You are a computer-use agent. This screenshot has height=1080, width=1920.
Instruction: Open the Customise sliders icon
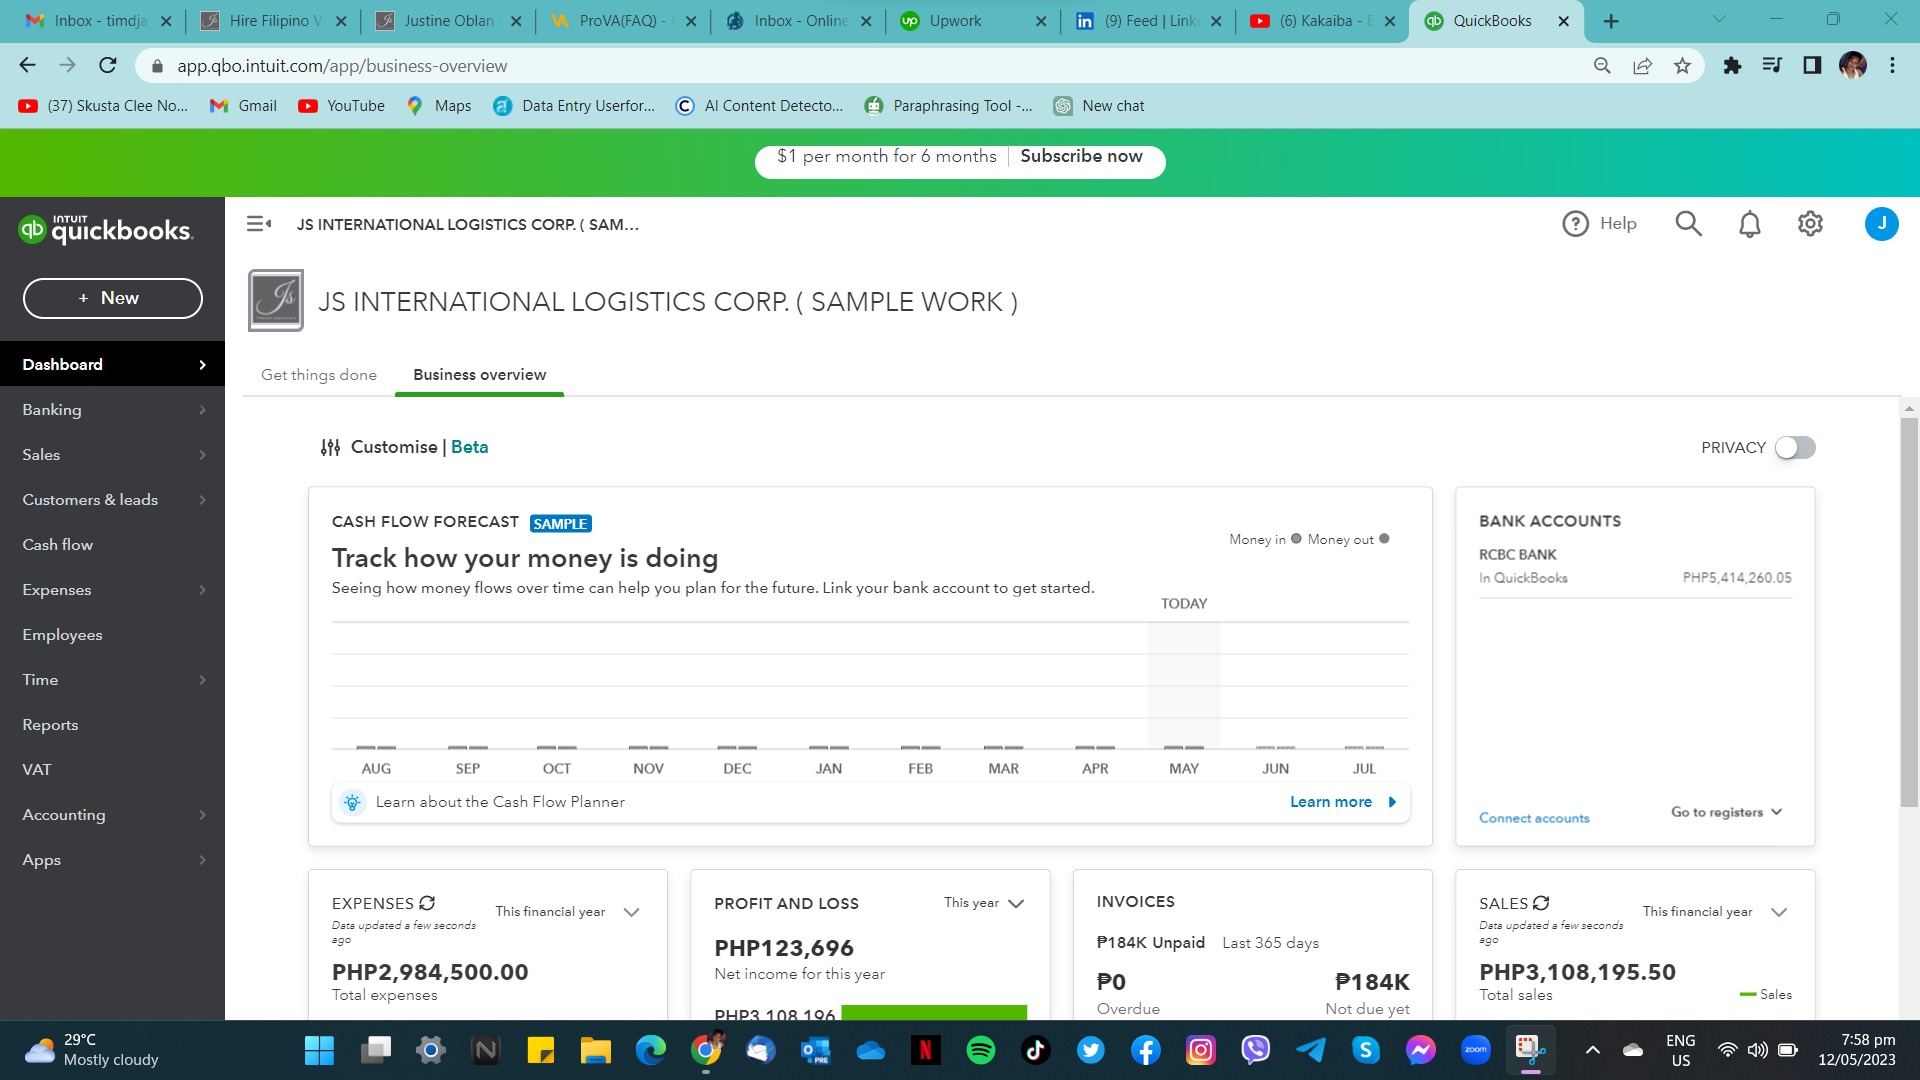point(330,447)
